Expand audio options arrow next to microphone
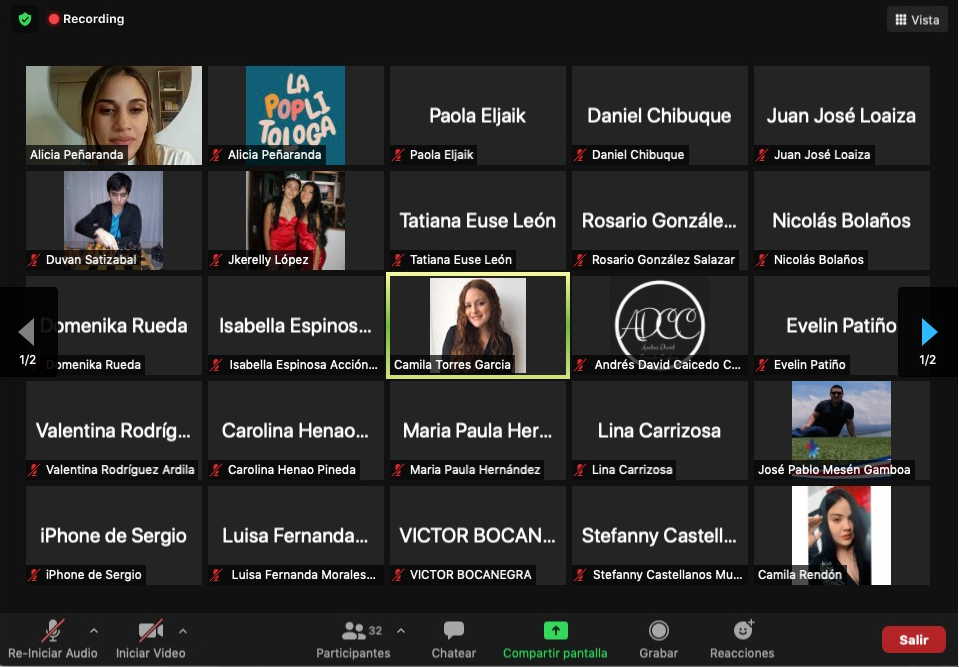This screenshot has width=959, height=667. point(94,631)
